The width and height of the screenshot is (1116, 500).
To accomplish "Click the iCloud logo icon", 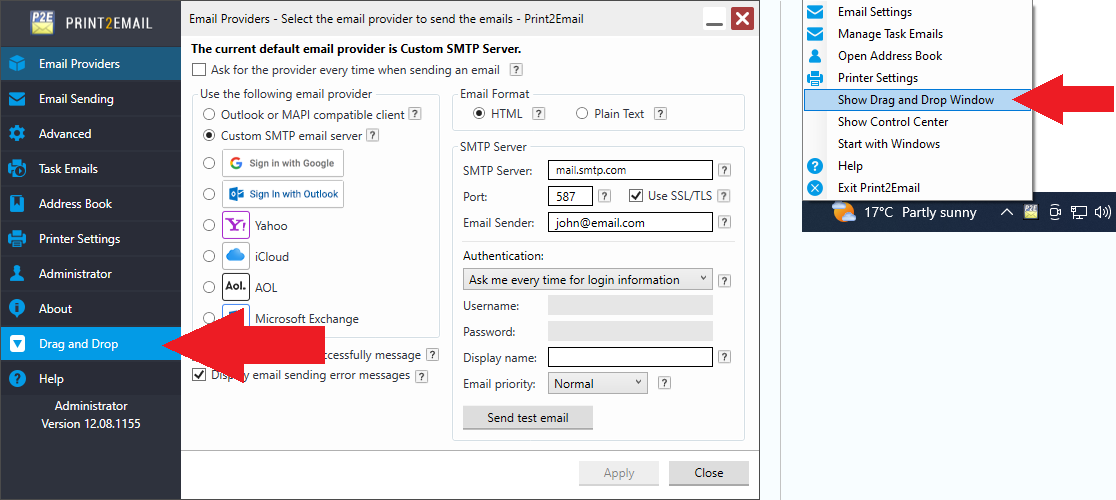I will (x=236, y=256).
